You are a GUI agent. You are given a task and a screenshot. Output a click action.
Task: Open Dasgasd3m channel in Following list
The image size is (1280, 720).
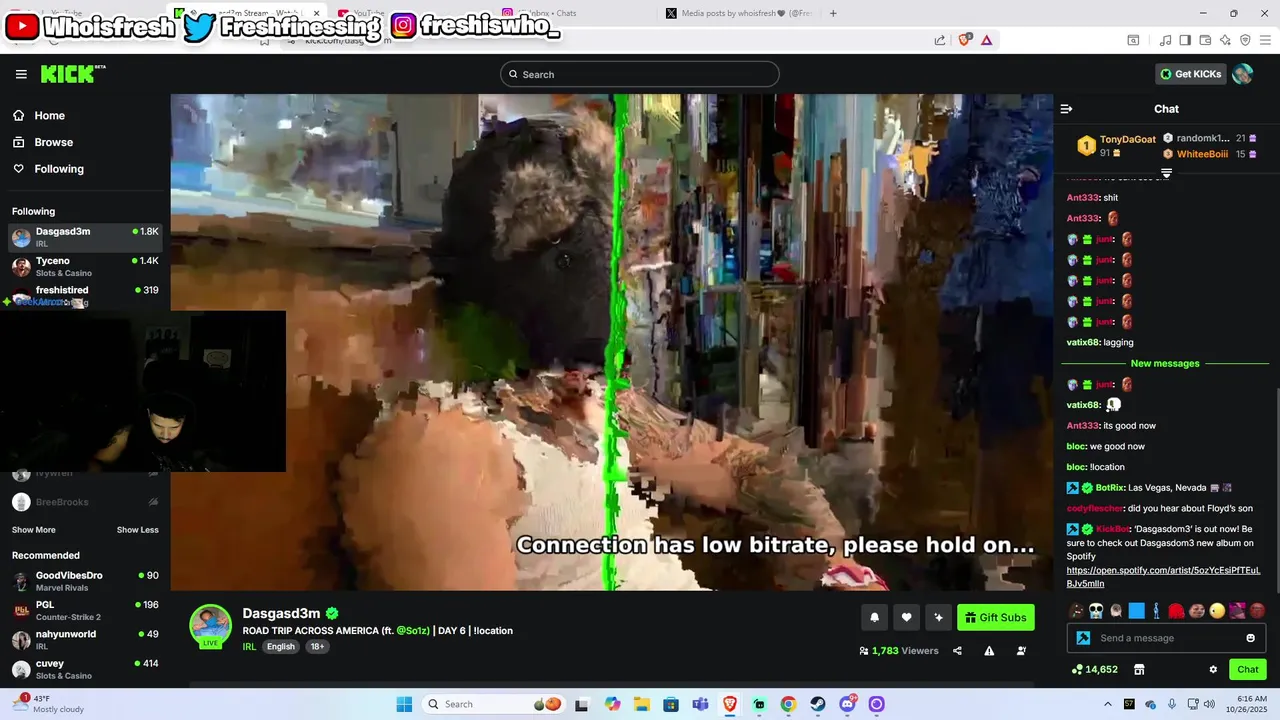click(84, 237)
